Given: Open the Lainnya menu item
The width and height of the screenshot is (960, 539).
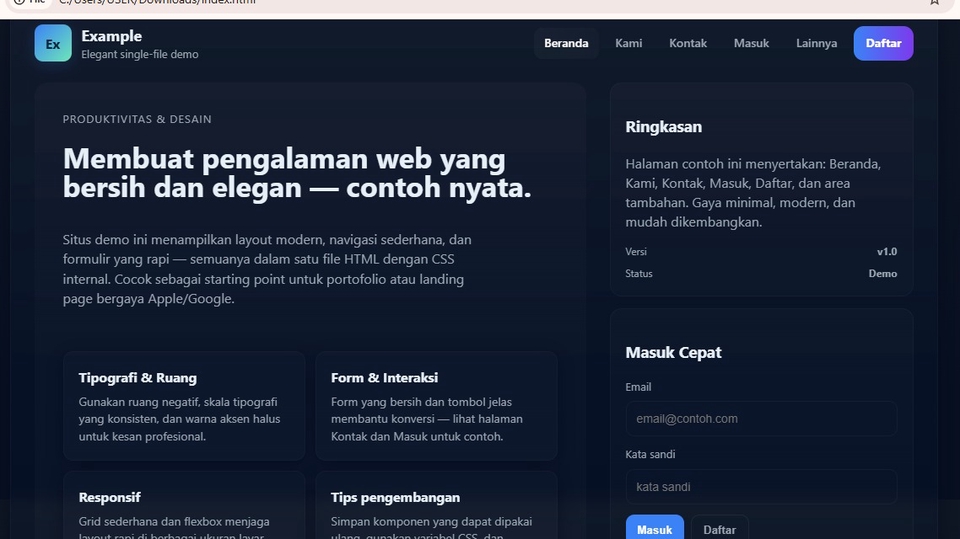Looking at the screenshot, I should pyautogui.click(x=816, y=43).
